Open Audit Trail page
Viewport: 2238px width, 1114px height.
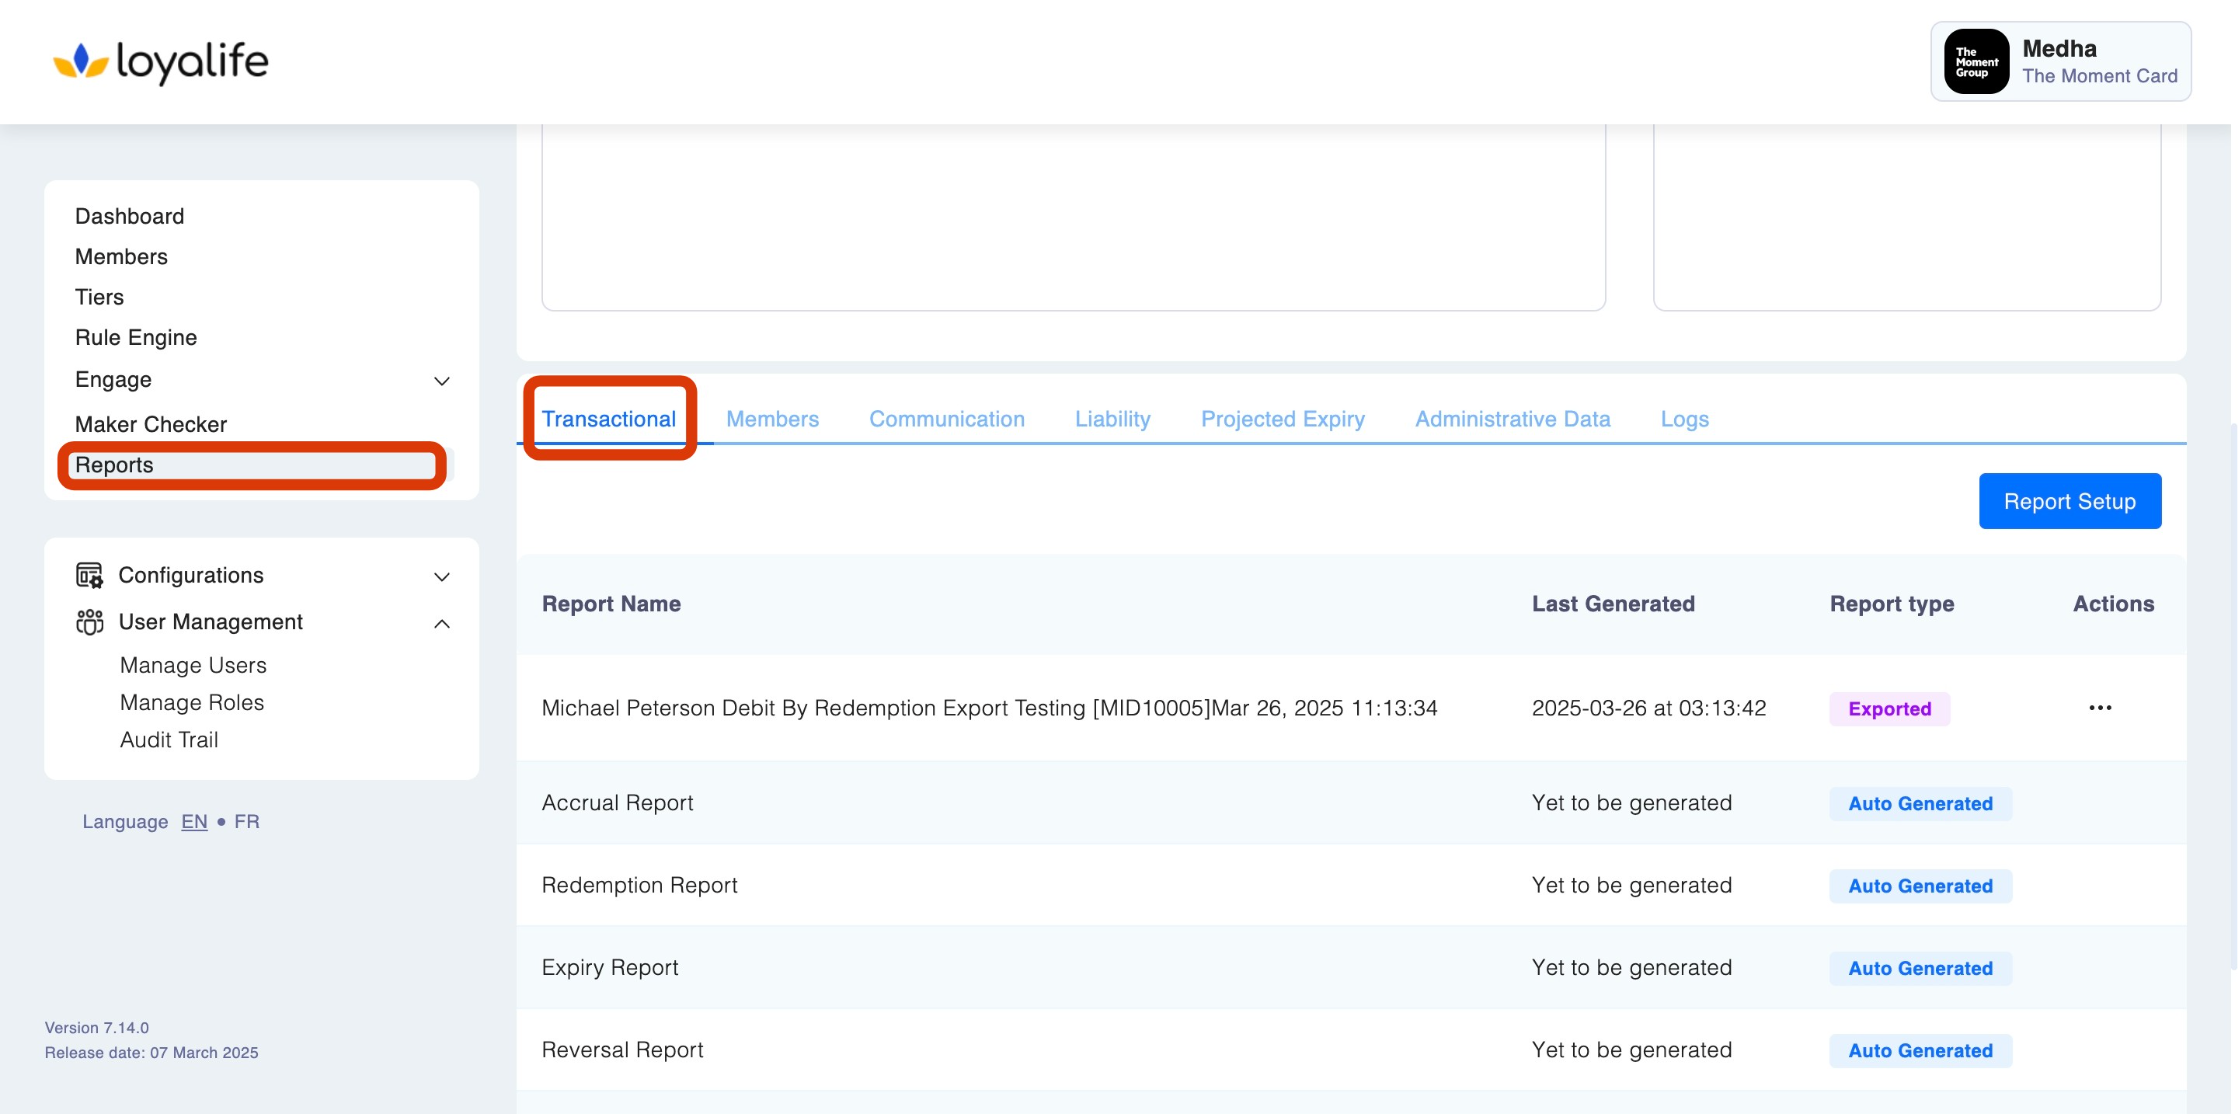(169, 740)
